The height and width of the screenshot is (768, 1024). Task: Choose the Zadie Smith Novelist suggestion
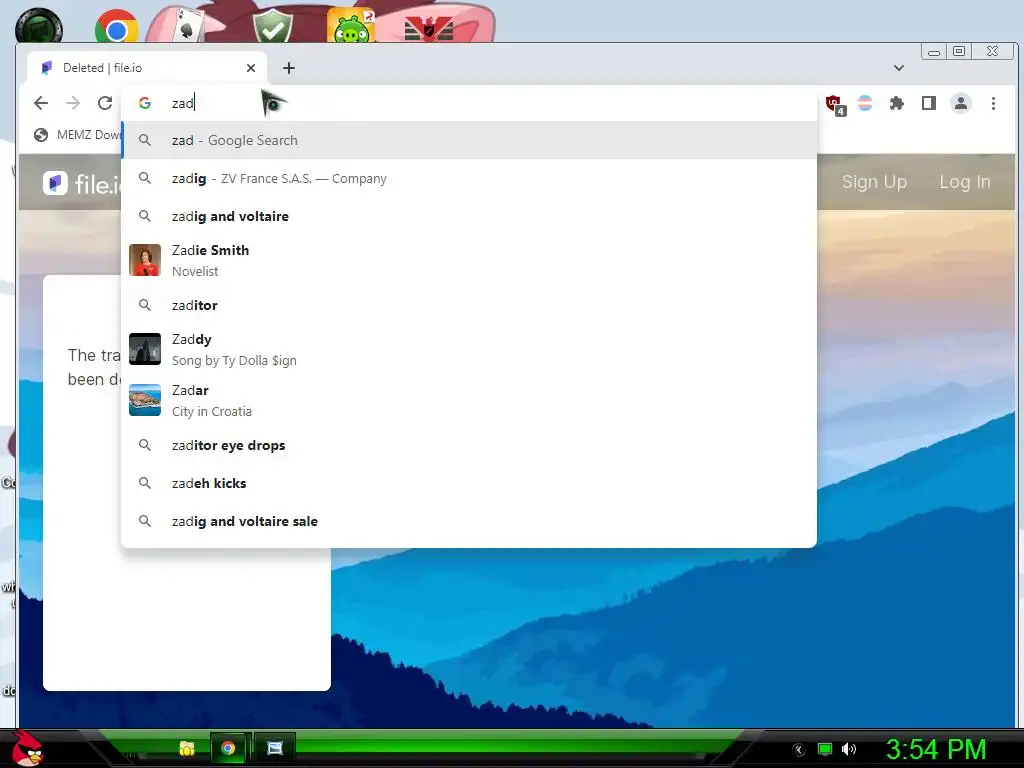(x=469, y=260)
